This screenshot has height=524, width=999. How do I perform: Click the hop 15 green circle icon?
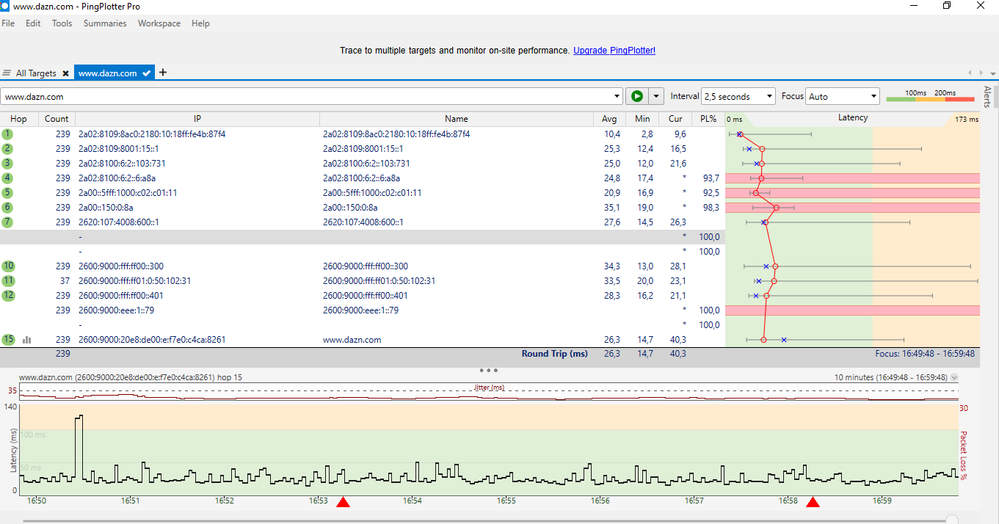click(x=8, y=339)
